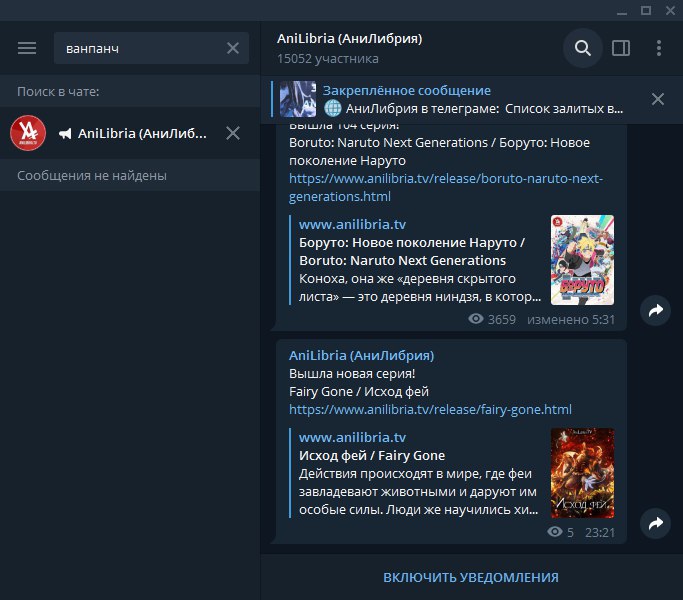Open the AniLibria (АниЛибрия) chat header title
This screenshot has width=683, height=600.
349,39
